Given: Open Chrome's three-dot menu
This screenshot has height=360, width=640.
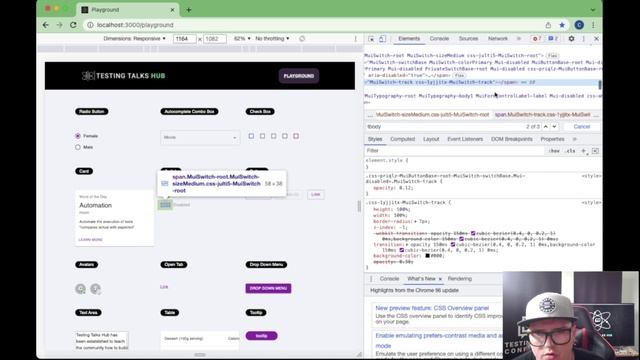Looking at the screenshot, I should tap(593, 25).
